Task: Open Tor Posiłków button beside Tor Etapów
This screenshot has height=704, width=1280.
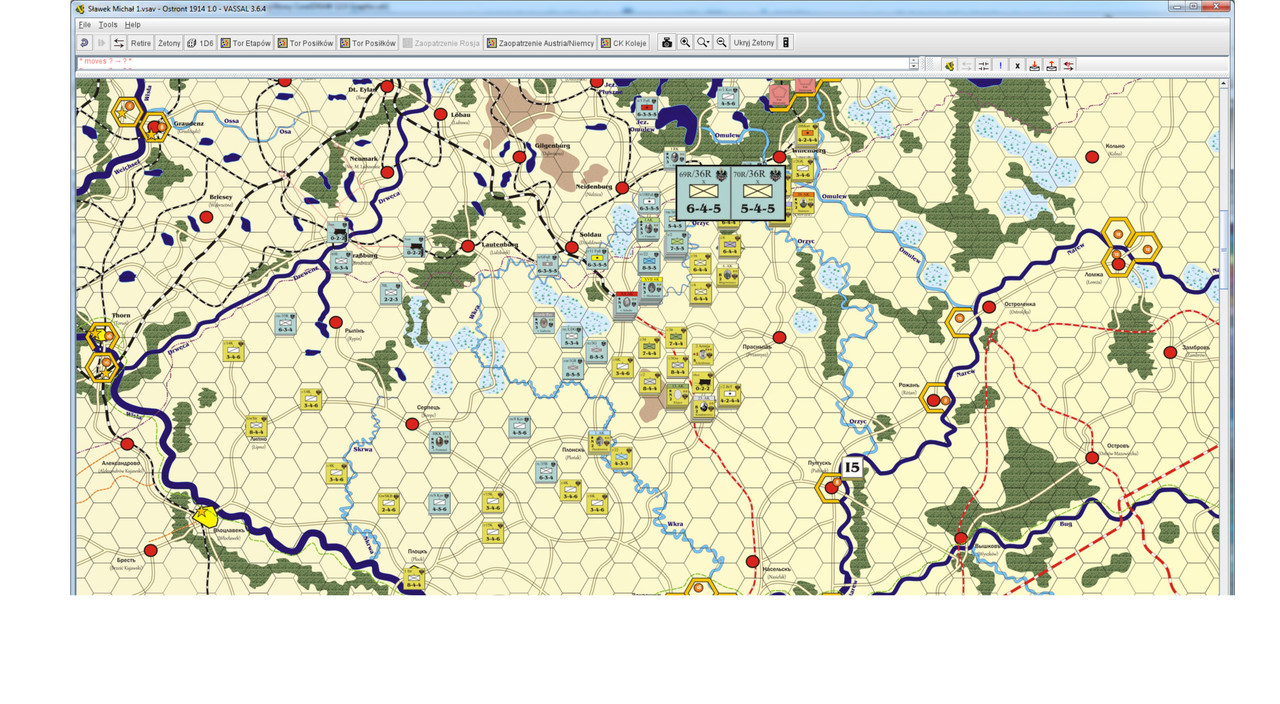Action: [305, 43]
